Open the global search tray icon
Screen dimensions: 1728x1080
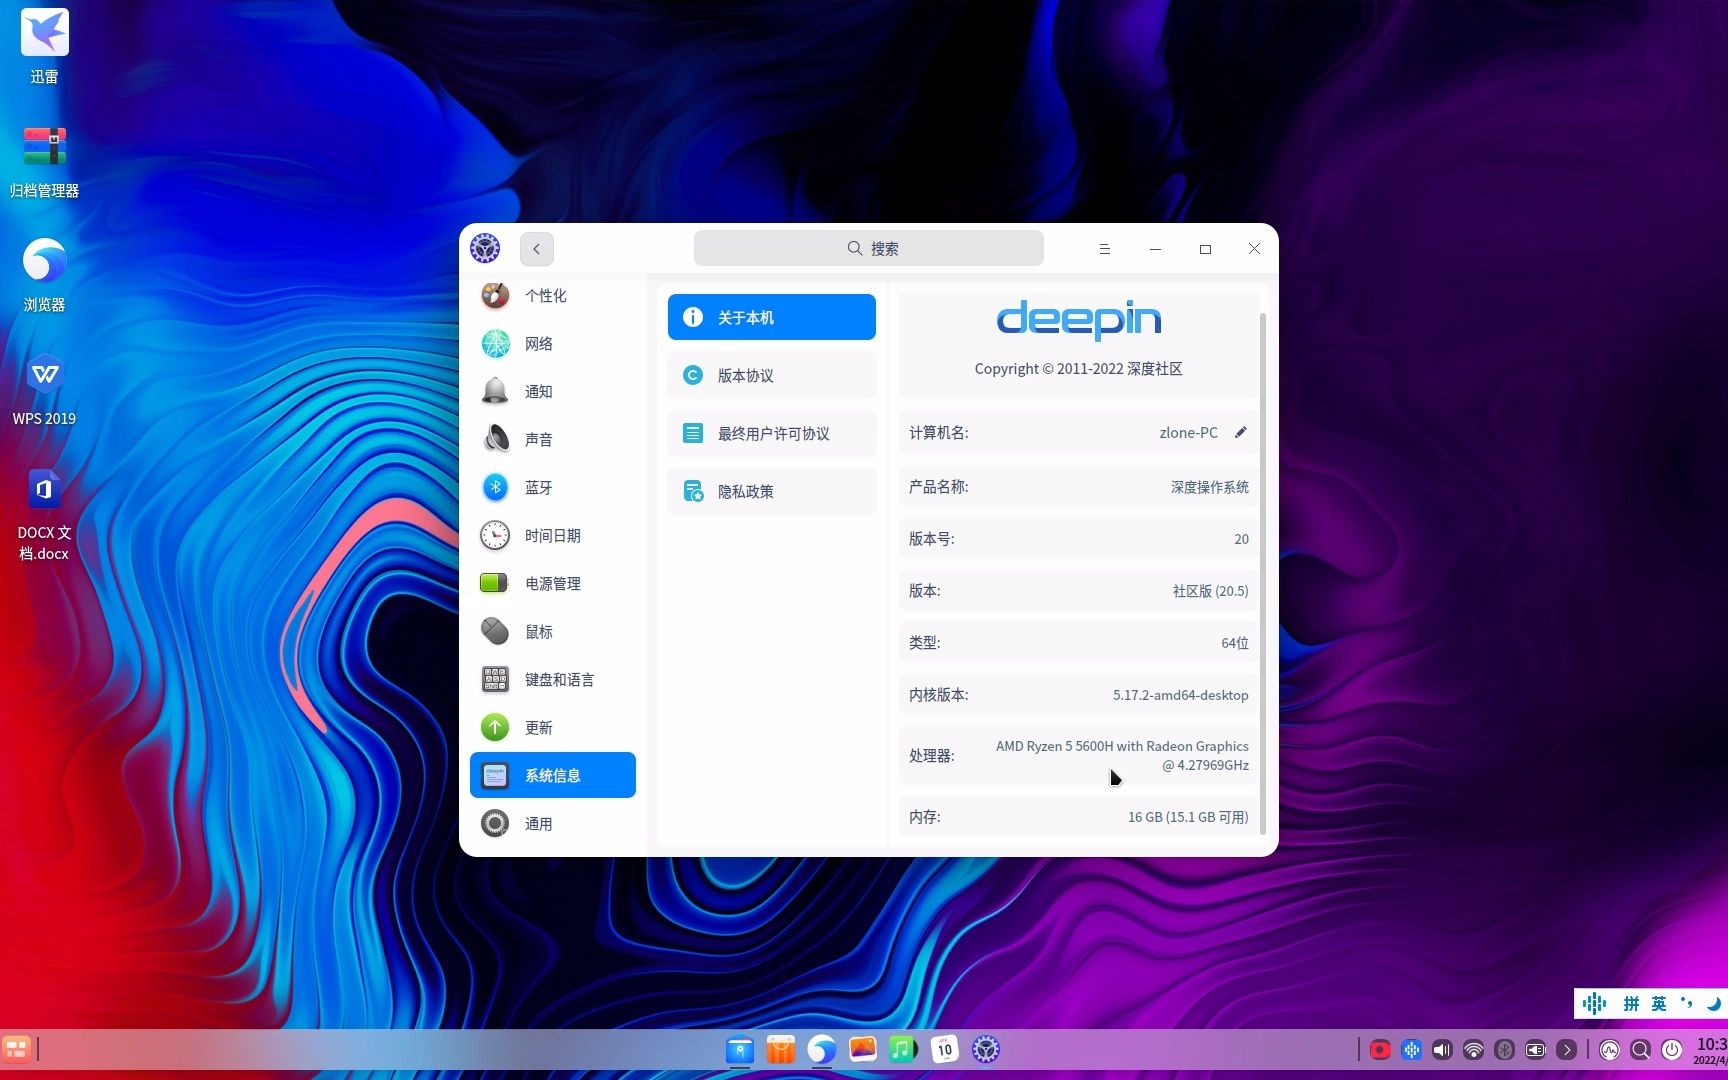click(x=1640, y=1049)
